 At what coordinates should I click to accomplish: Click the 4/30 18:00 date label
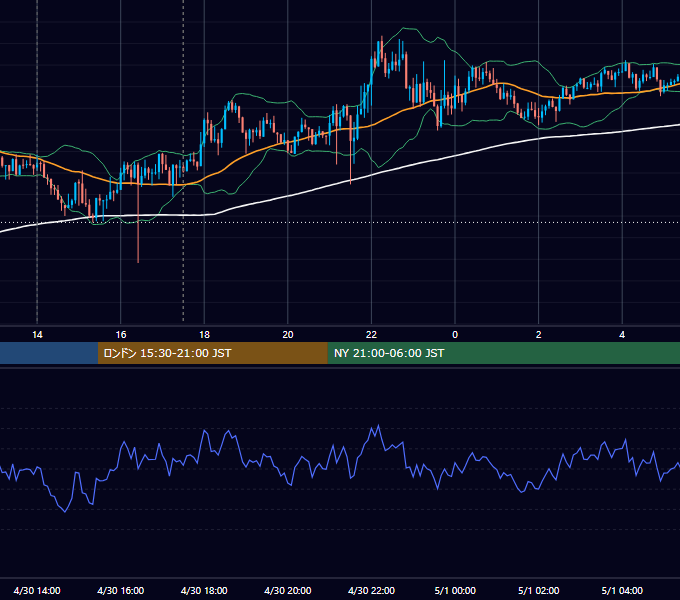[x=204, y=590]
